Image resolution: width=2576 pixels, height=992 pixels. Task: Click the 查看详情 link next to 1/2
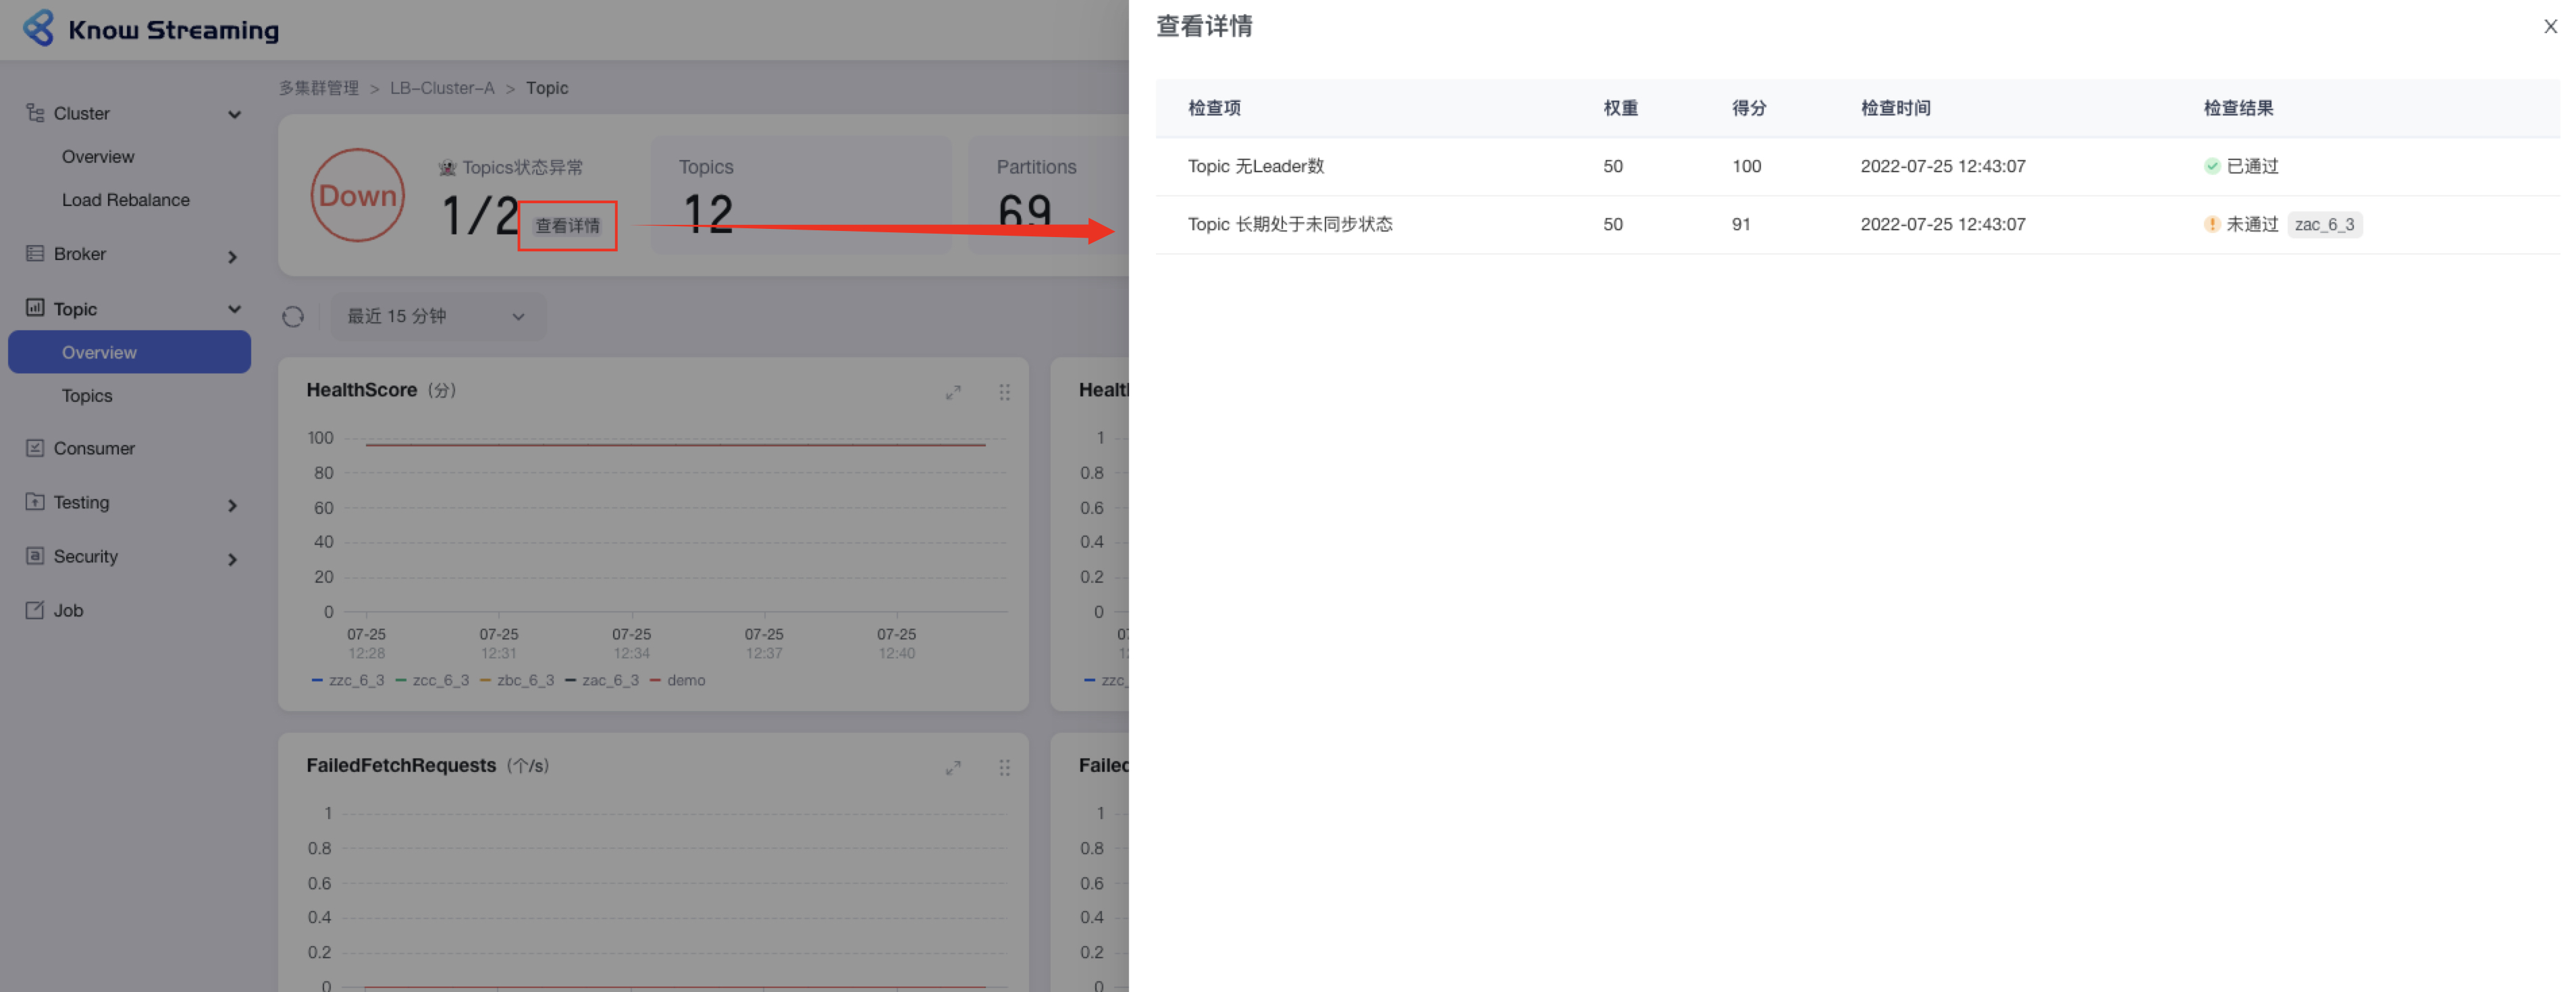click(x=567, y=226)
